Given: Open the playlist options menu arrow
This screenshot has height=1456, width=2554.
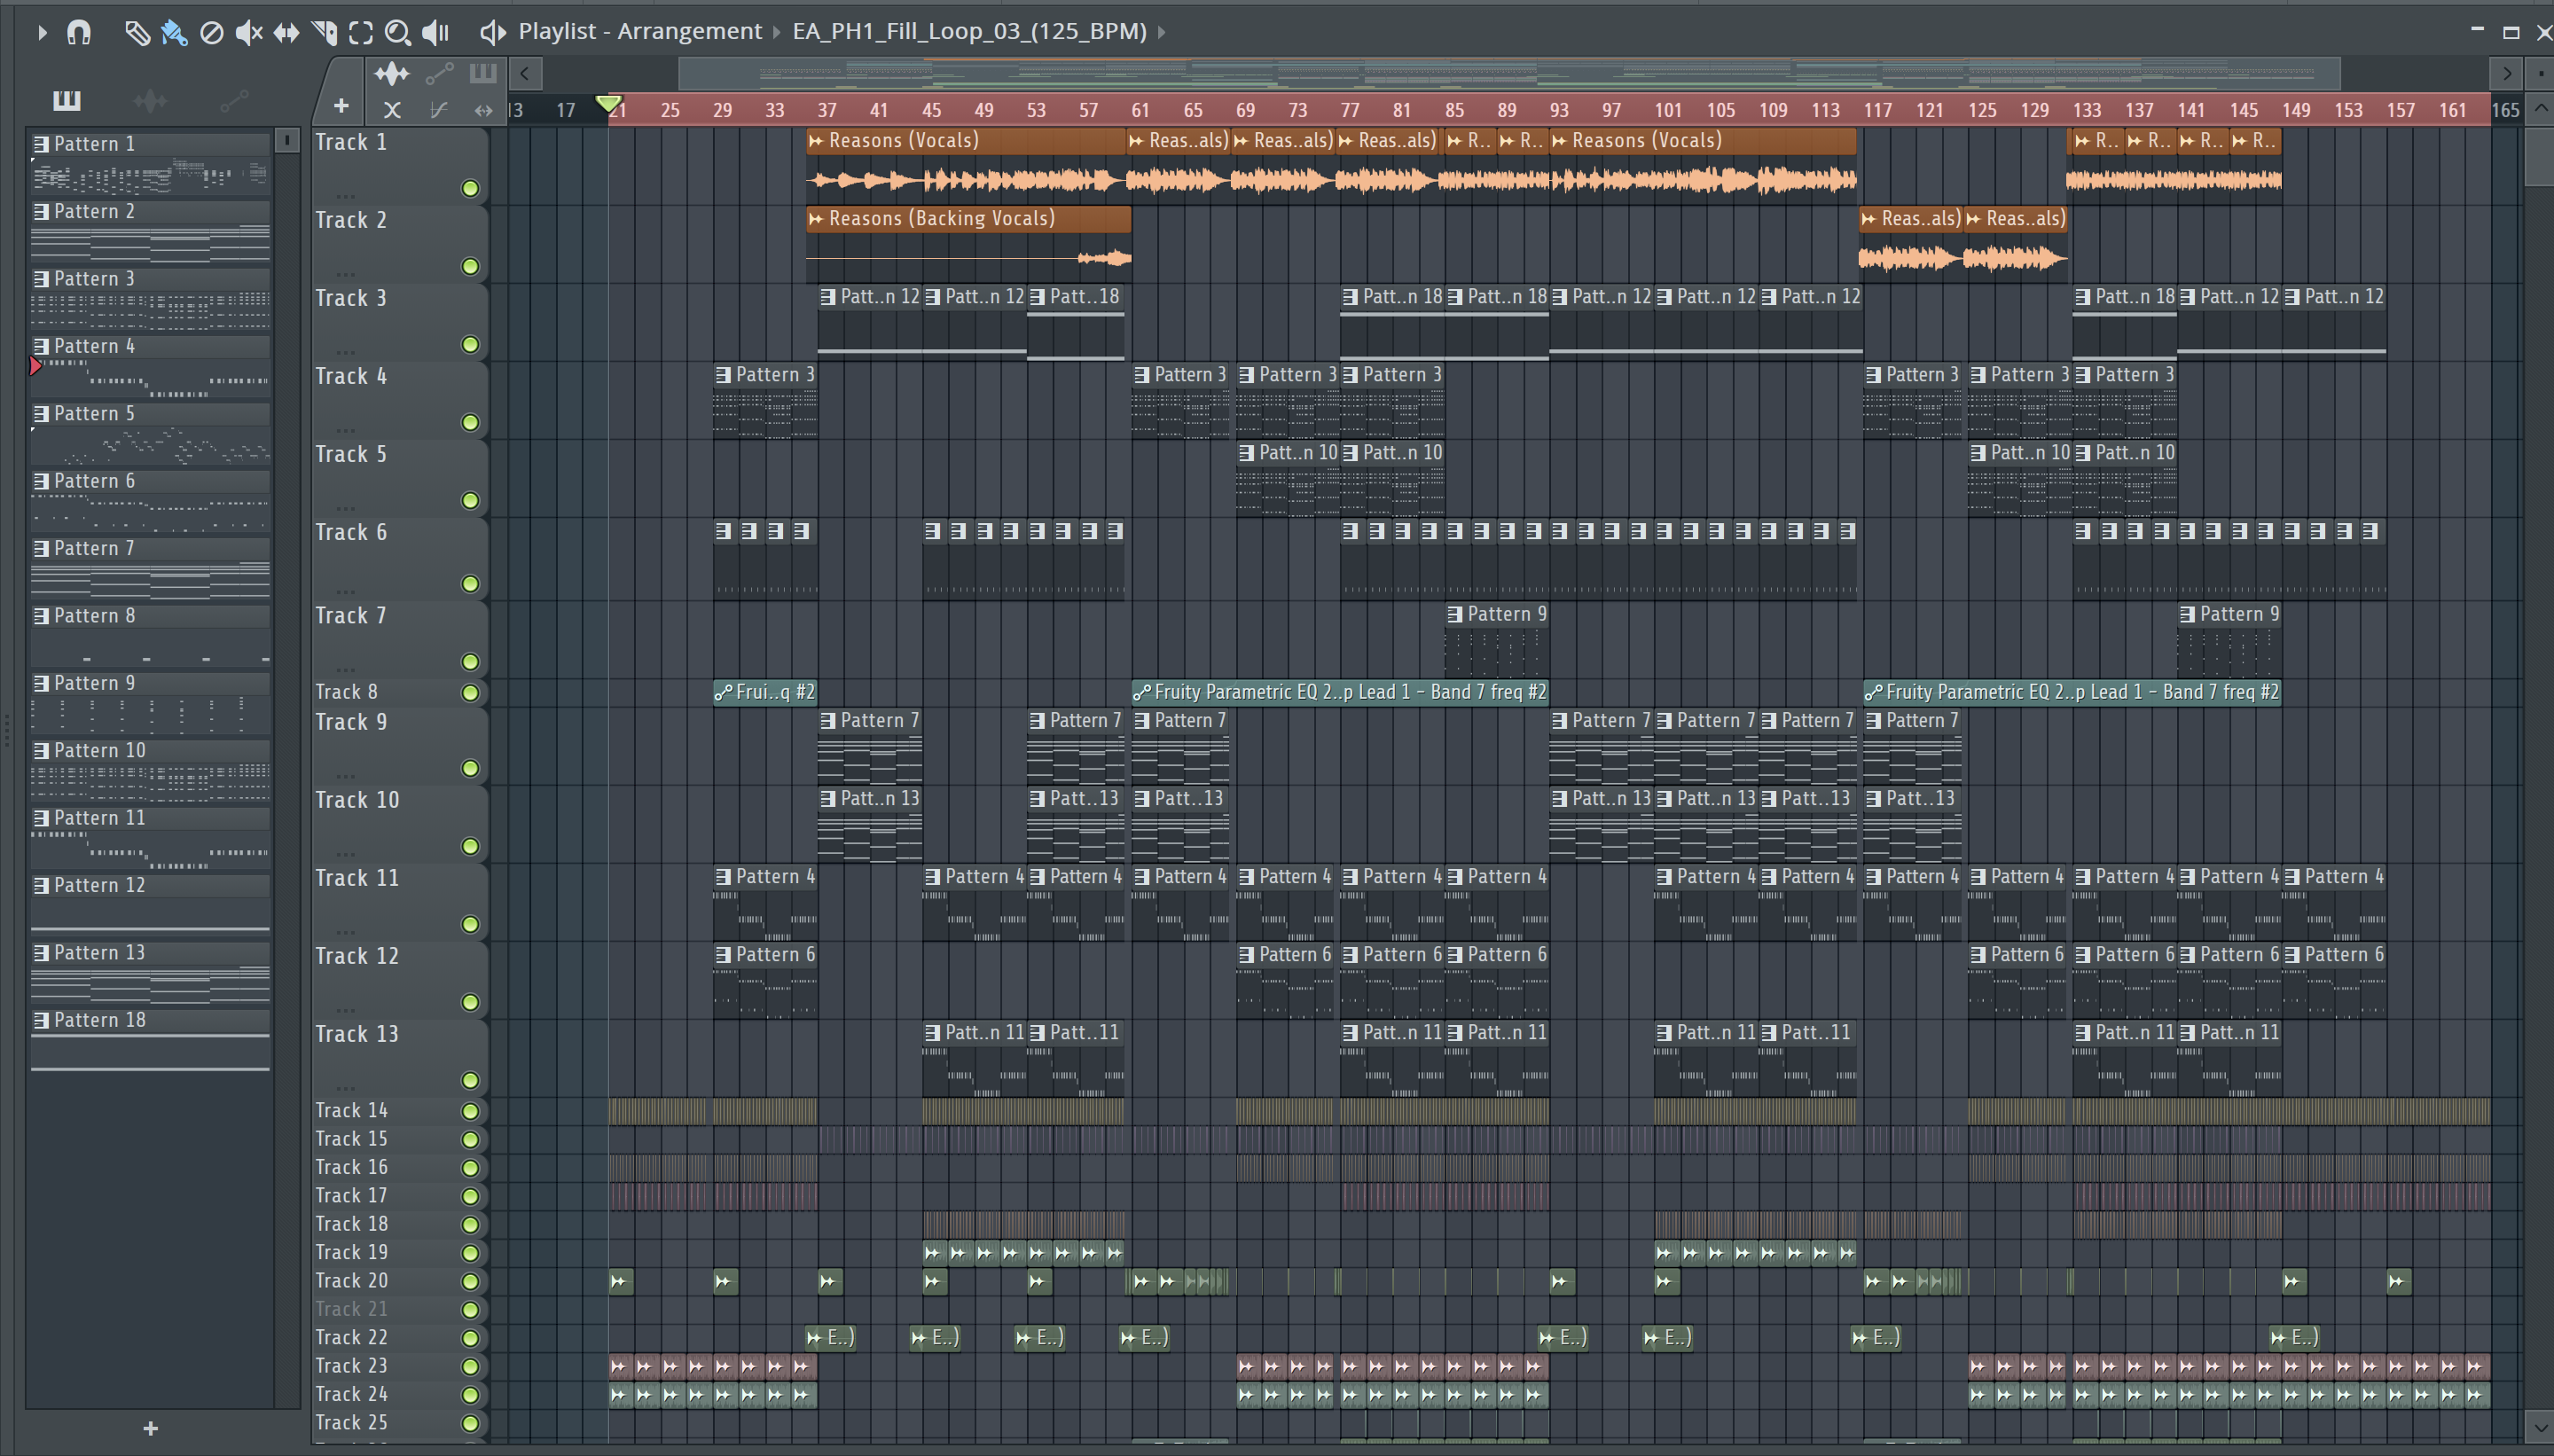Looking at the screenshot, I should (41, 32).
